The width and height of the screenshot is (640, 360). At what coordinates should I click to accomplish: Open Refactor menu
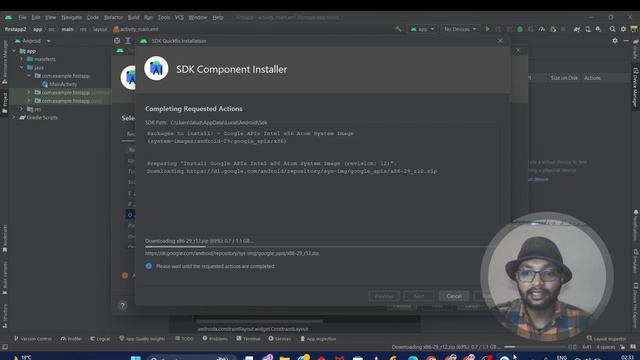(113, 18)
